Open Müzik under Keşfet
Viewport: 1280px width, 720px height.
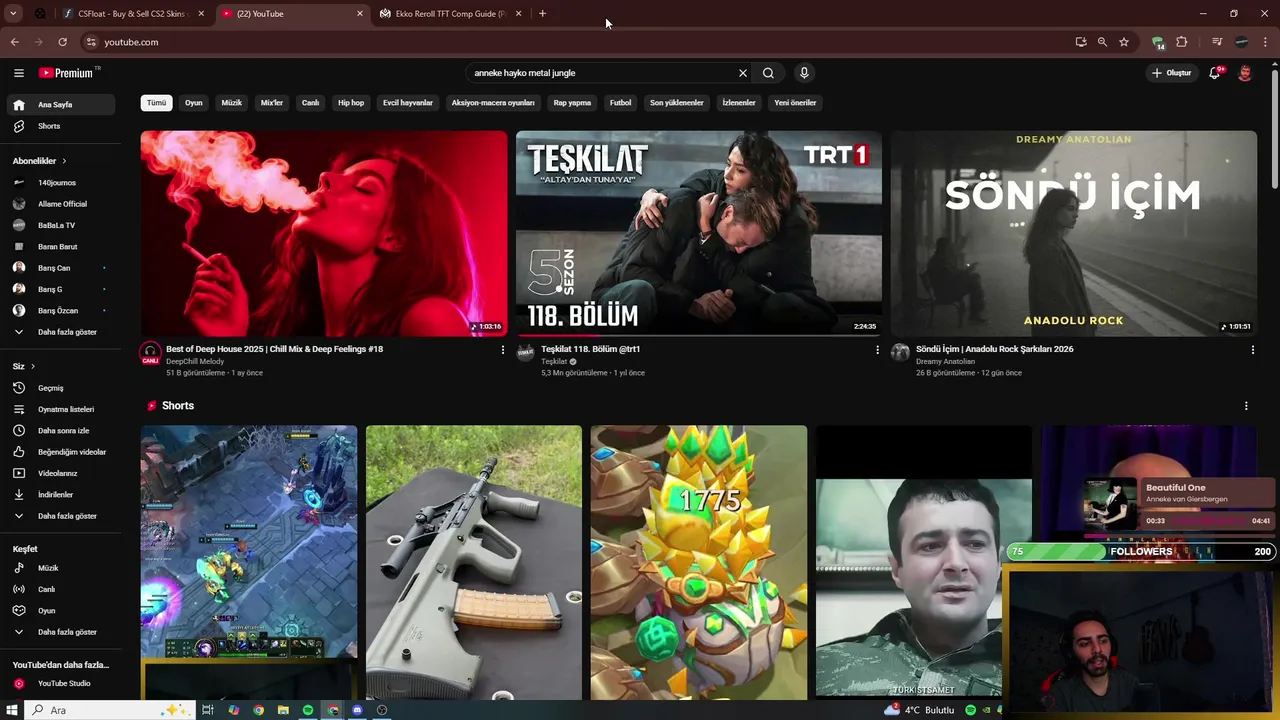(x=61, y=568)
